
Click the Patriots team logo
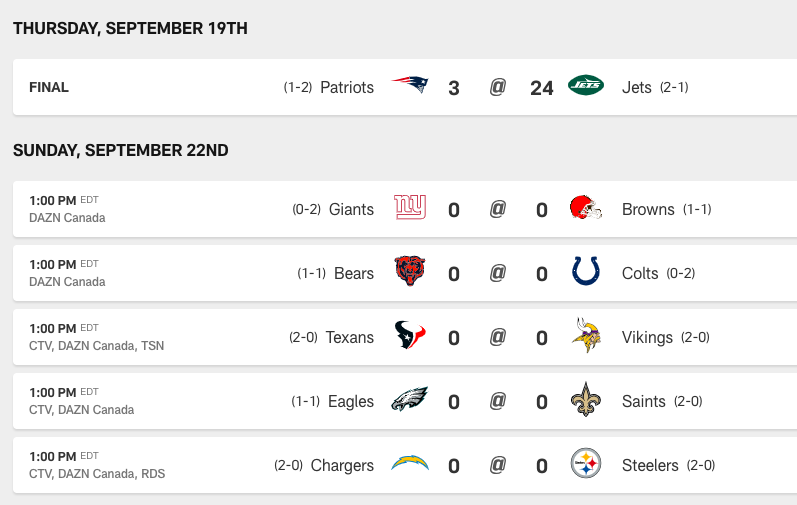(x=410, y=84)
